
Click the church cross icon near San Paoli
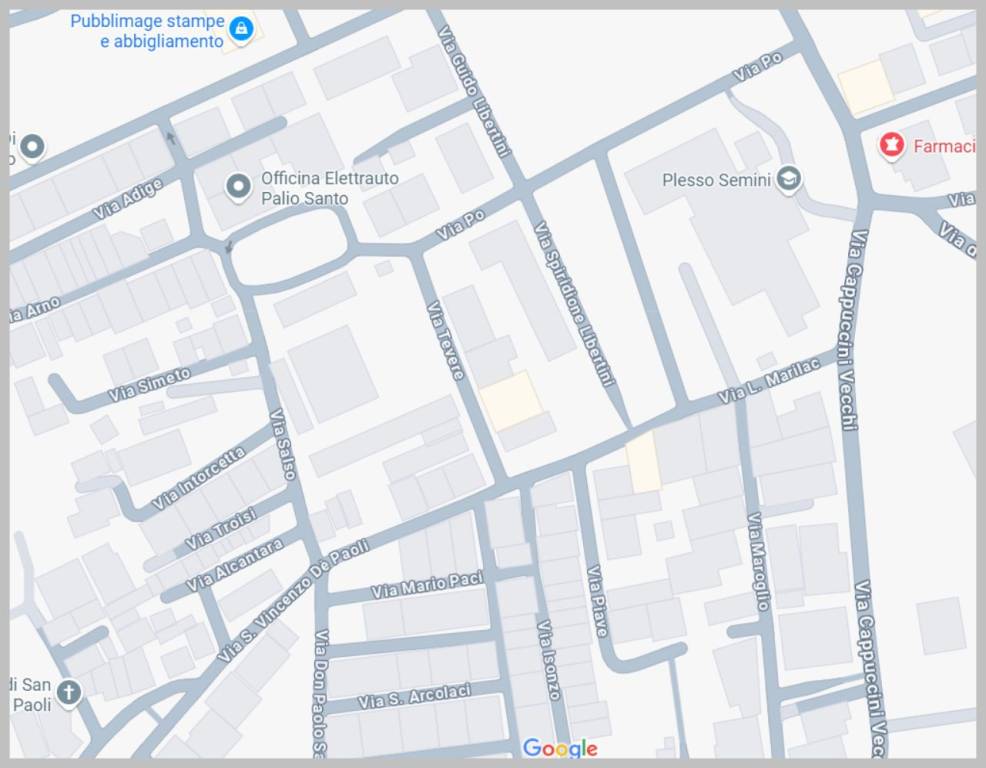click(68, 692)
